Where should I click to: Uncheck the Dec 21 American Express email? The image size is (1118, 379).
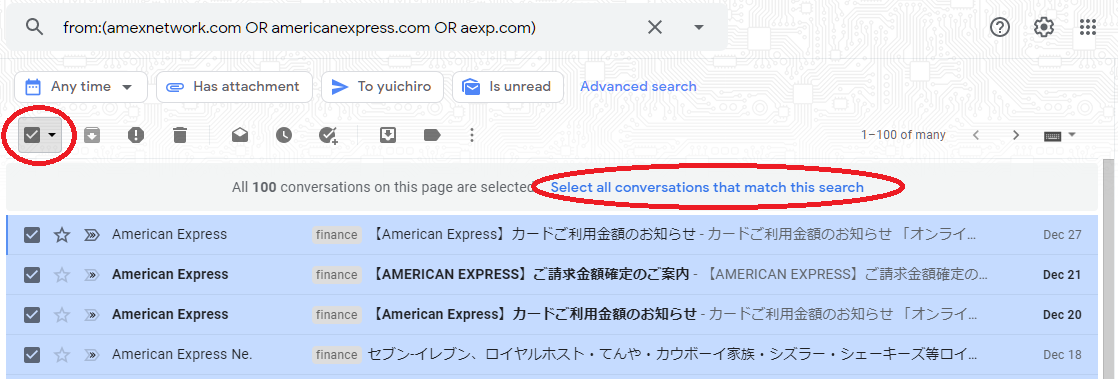point(31,275)
